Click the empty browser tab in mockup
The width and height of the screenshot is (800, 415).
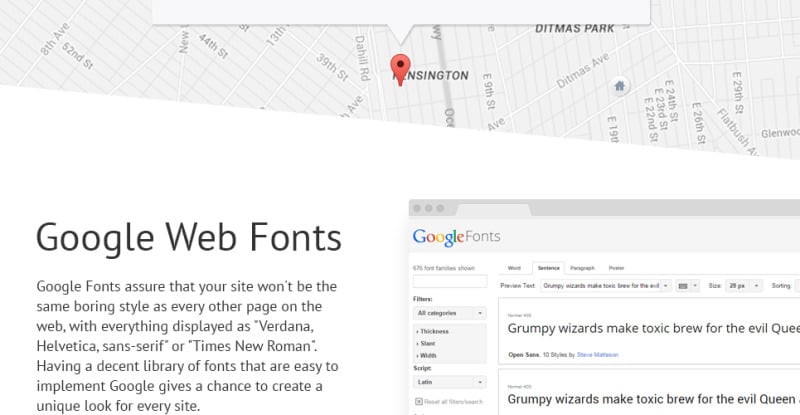493,209
